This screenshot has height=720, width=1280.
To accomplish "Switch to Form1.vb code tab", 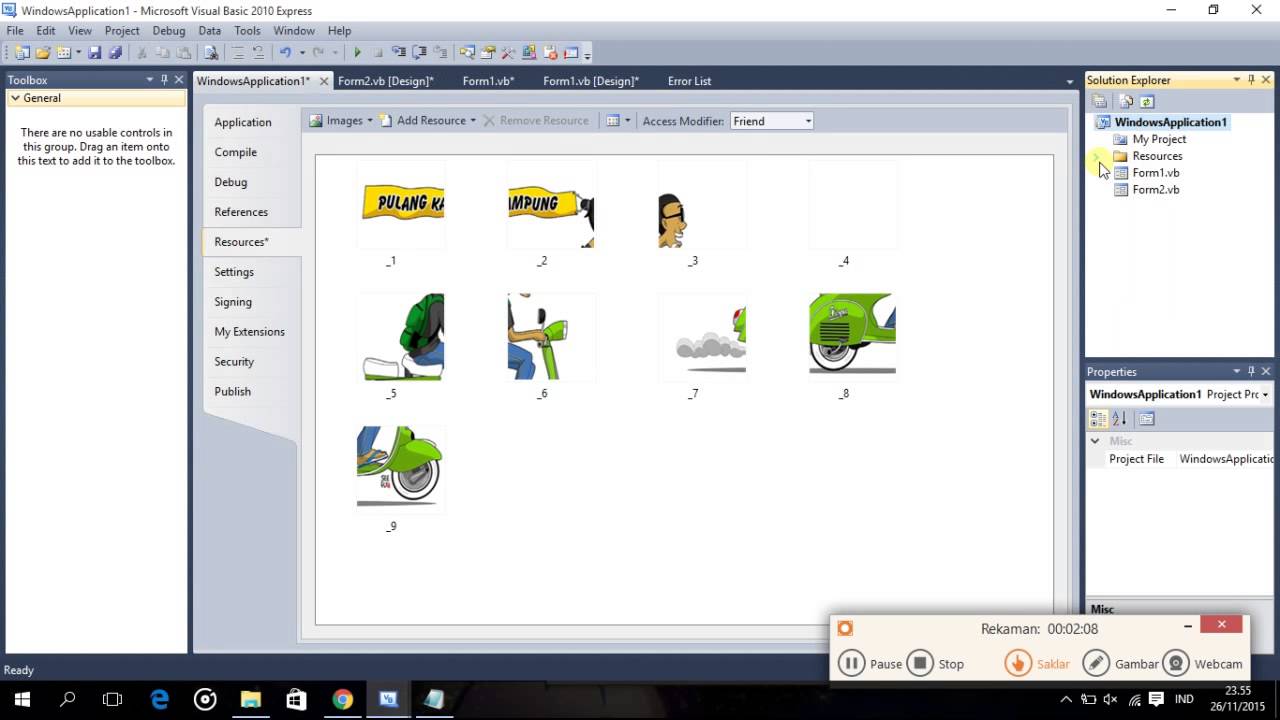I will click(488, 81).
